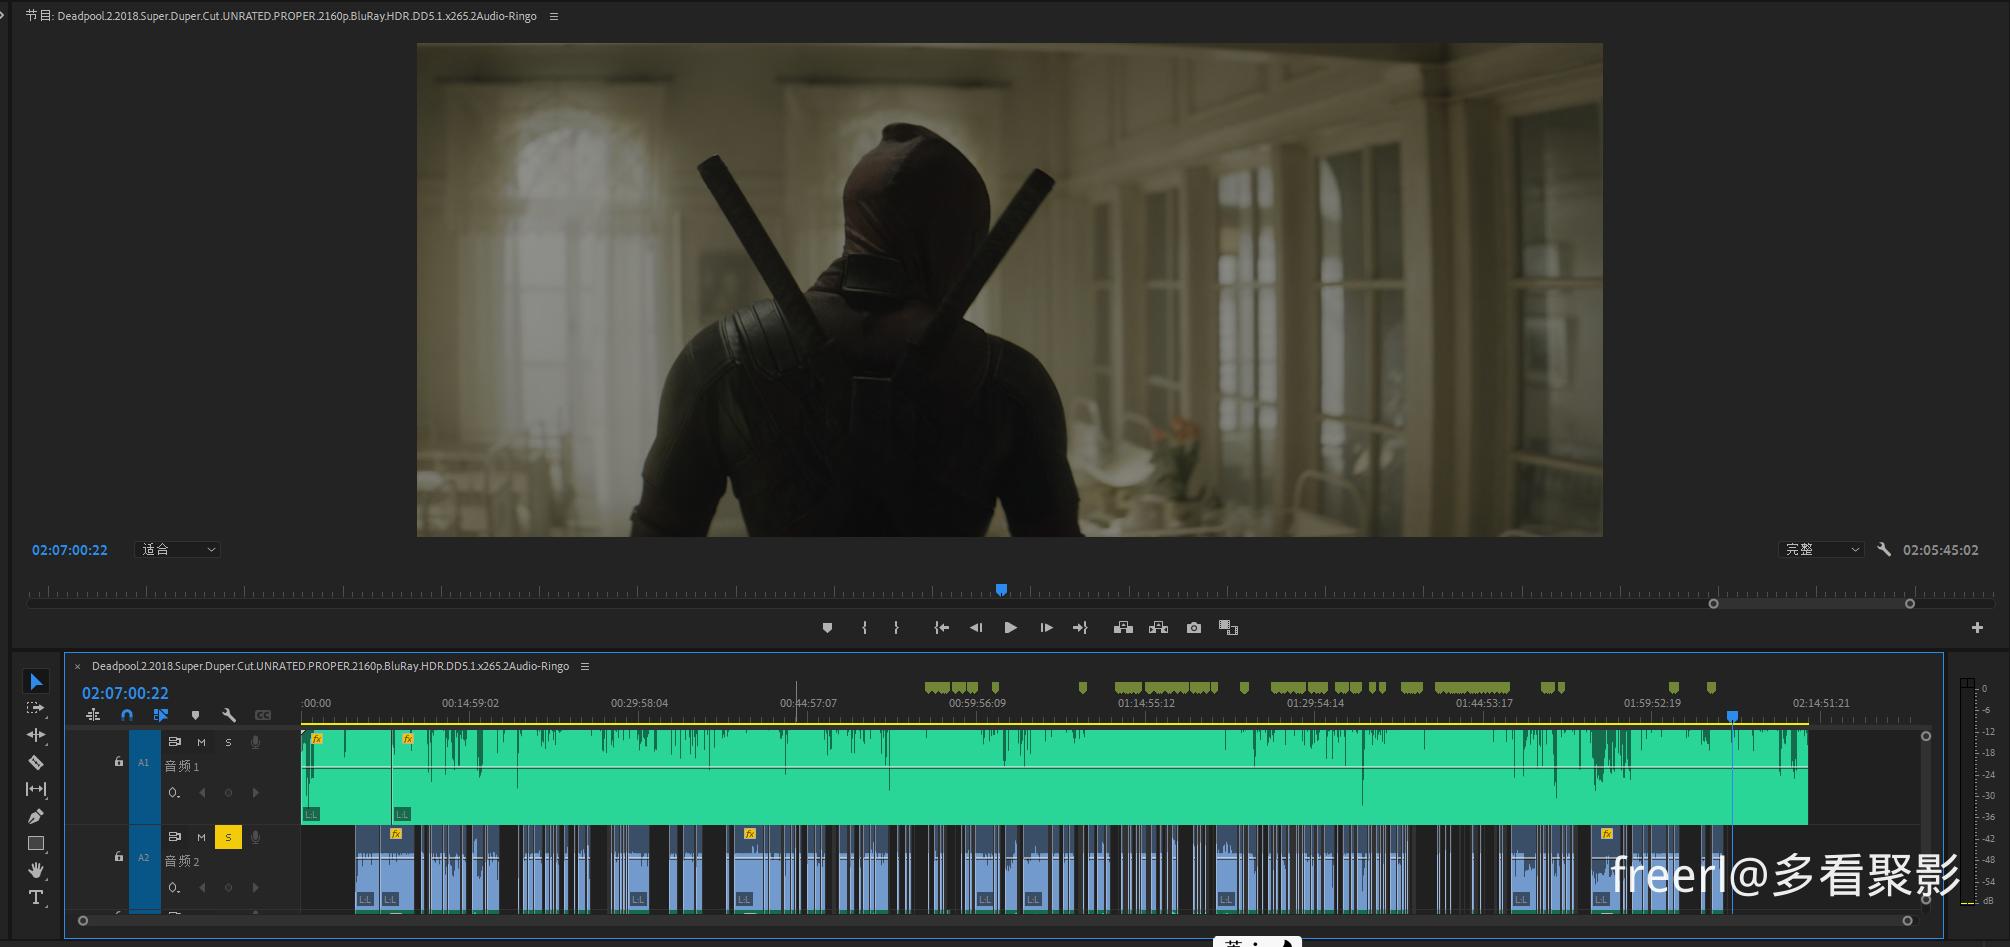
Task: Mute audio track 1
Action: coord(201,742)
